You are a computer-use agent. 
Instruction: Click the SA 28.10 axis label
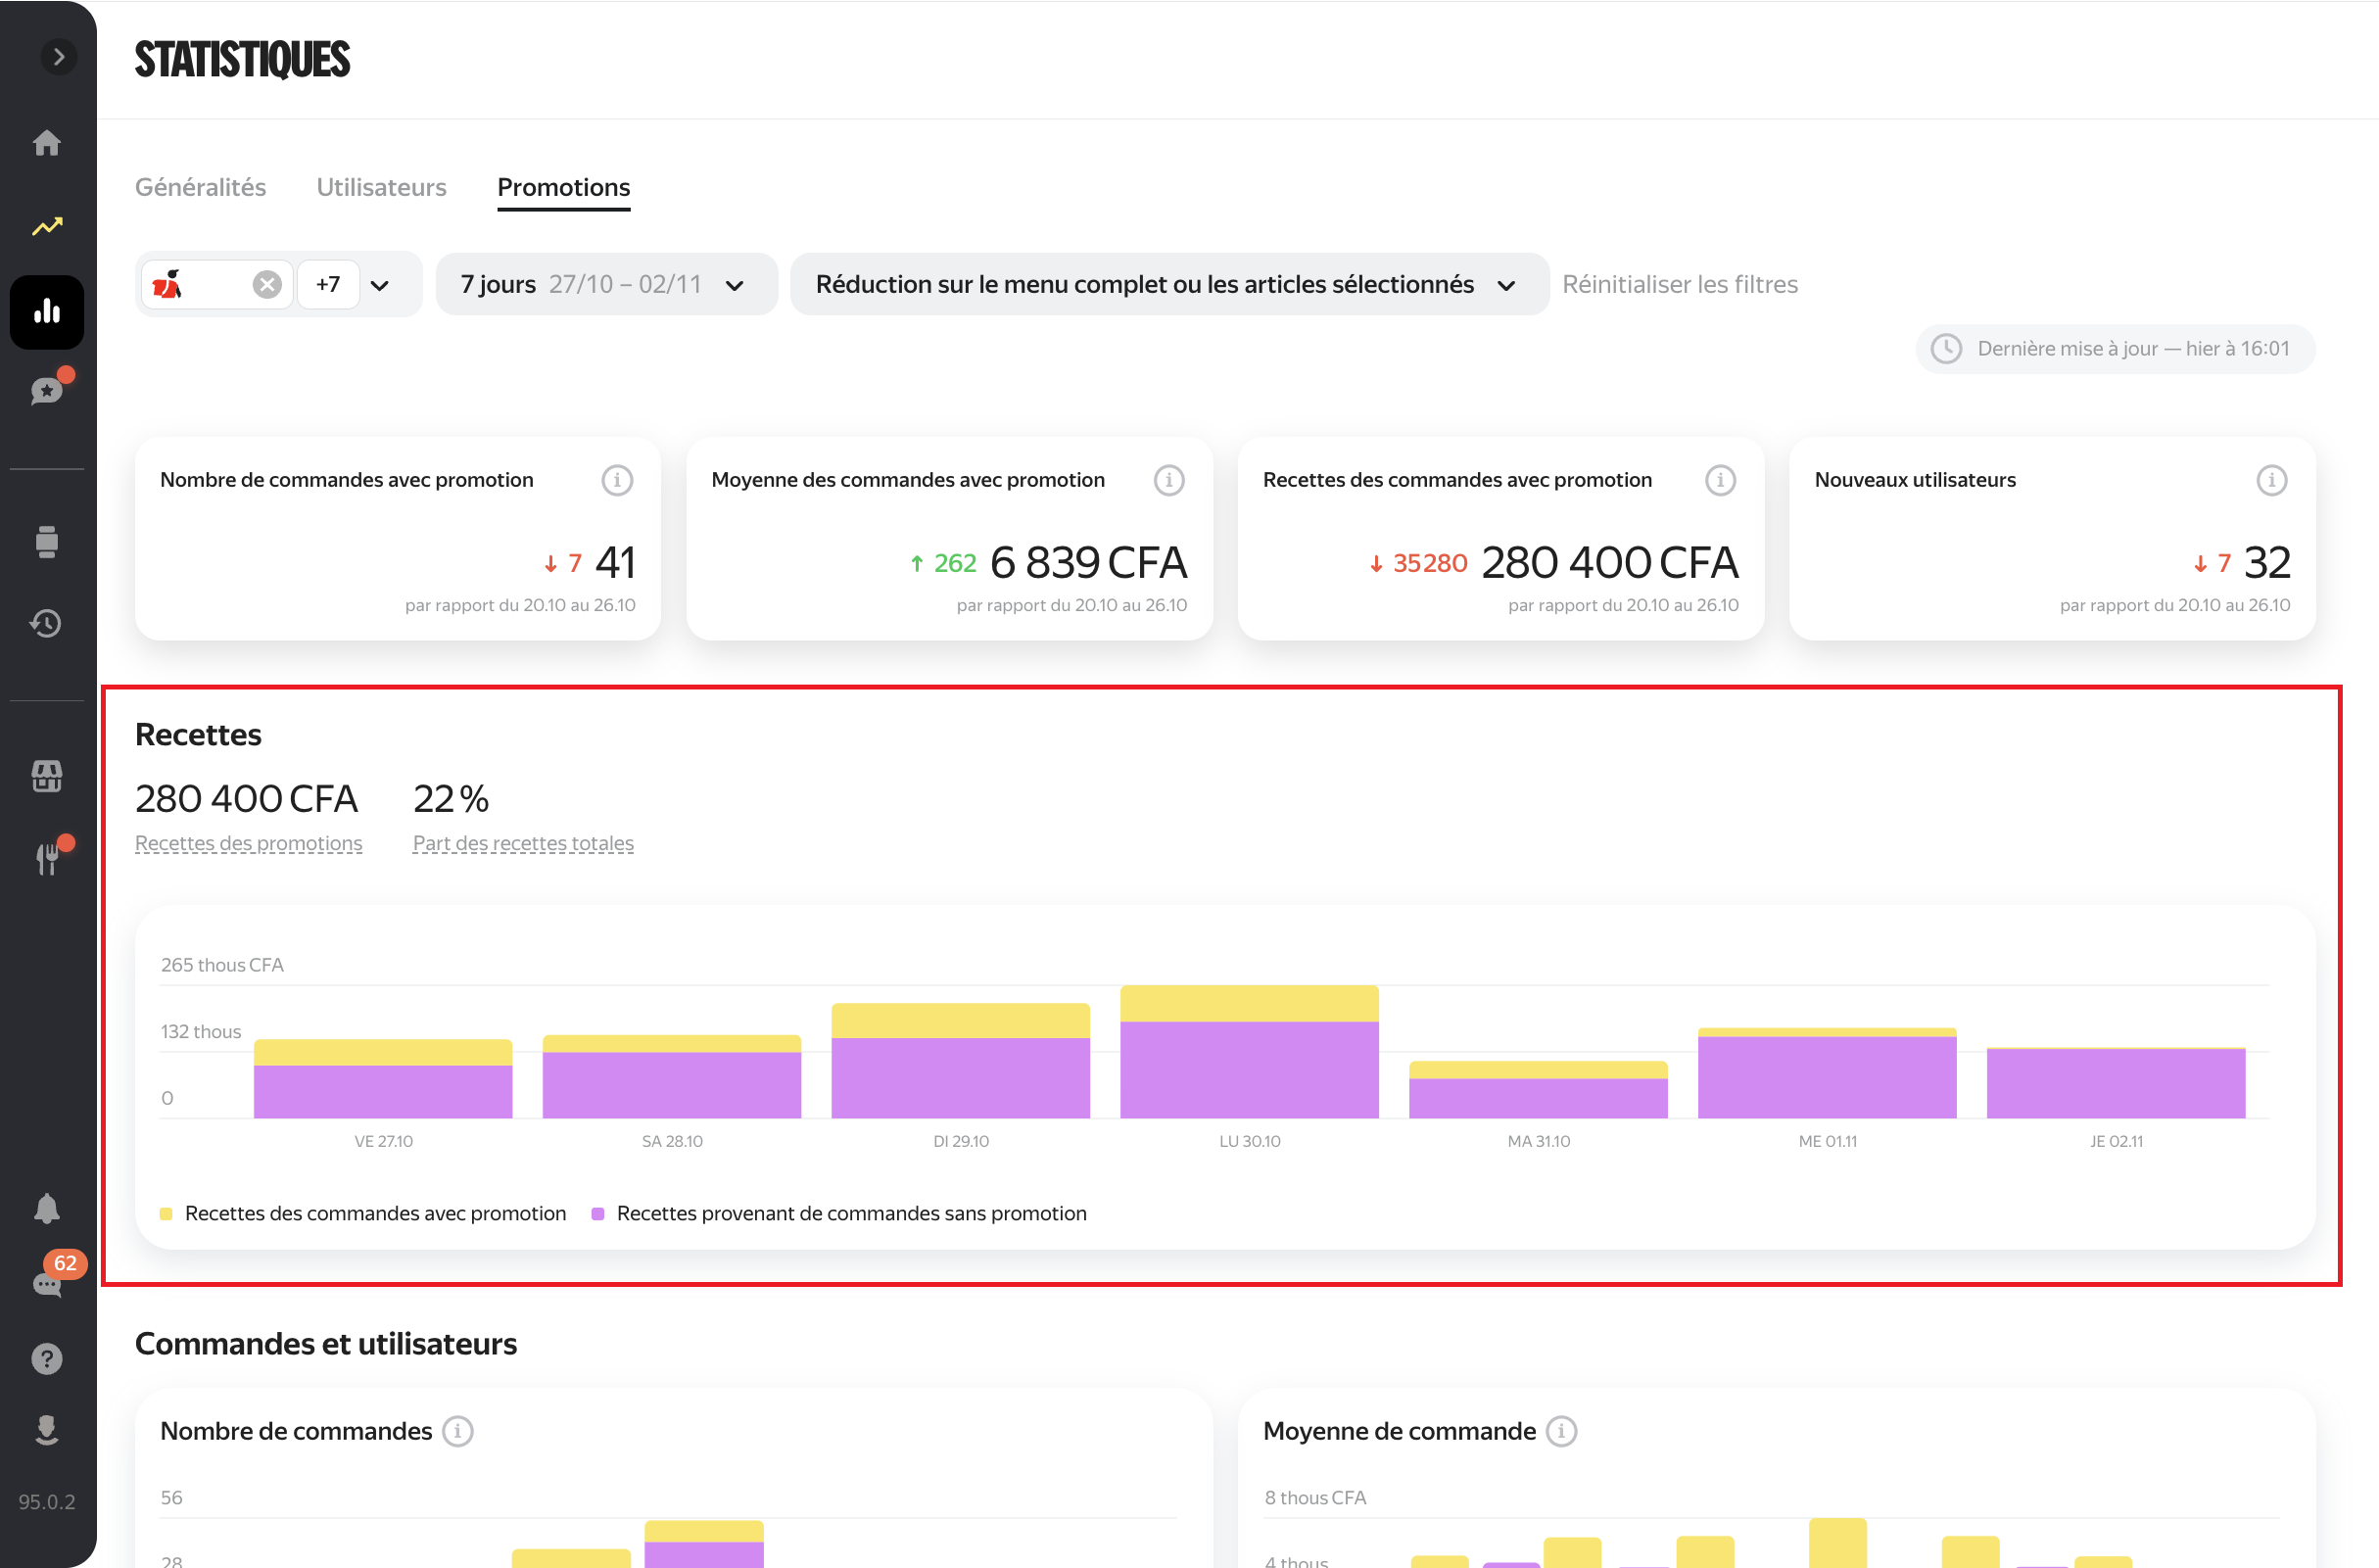pos(672,1142)
